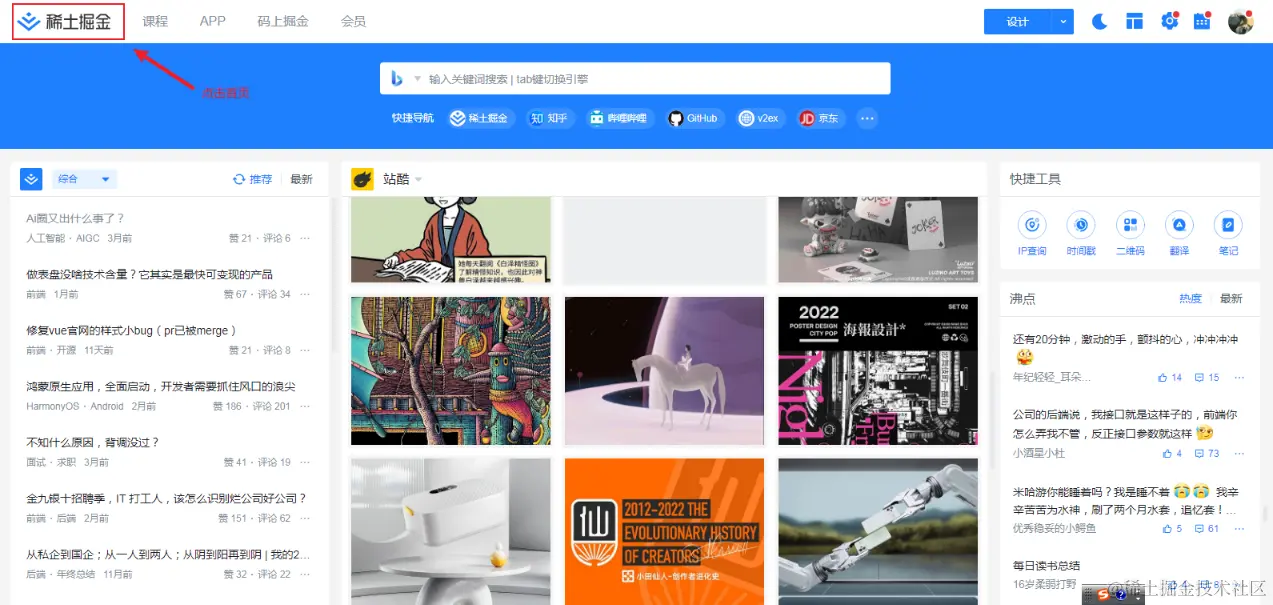1273x605 pixels.
Task: Open the 码上掘金 menu item
Action: coord(283,21)
